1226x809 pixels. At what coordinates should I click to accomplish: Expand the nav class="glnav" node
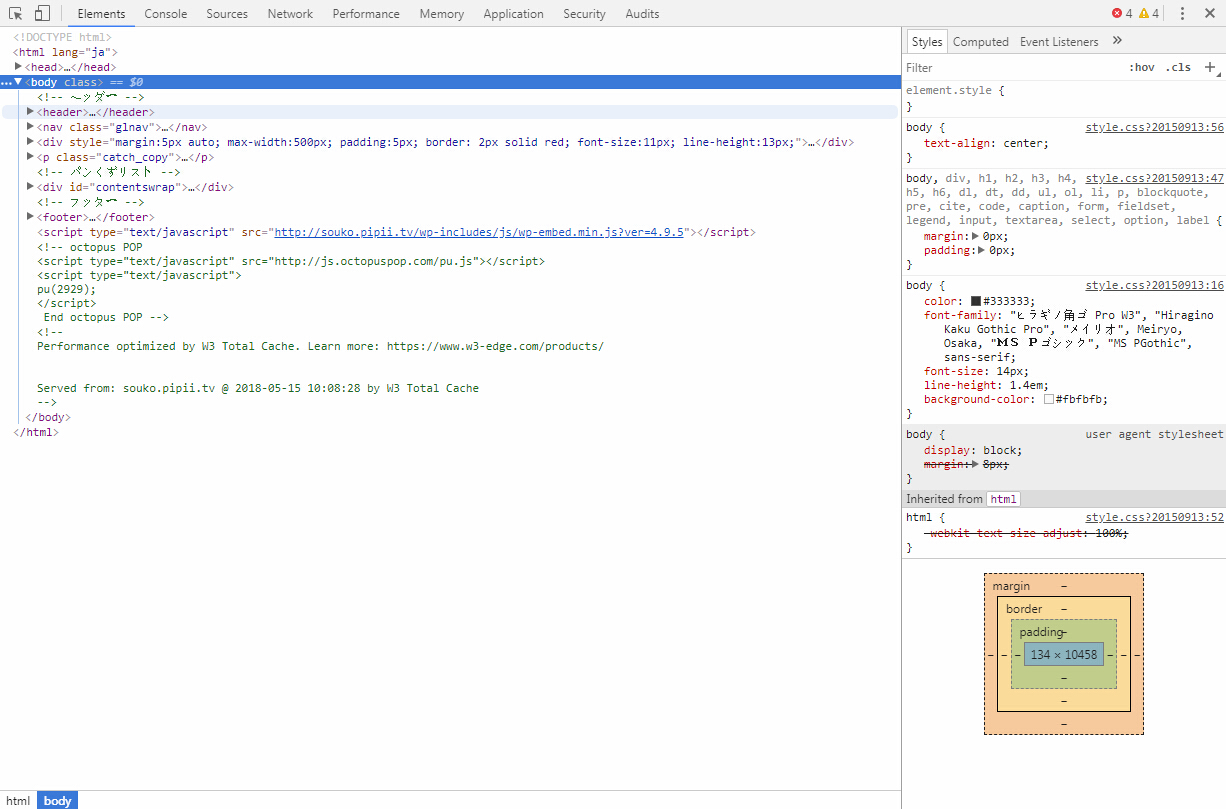tap(31, 127)
